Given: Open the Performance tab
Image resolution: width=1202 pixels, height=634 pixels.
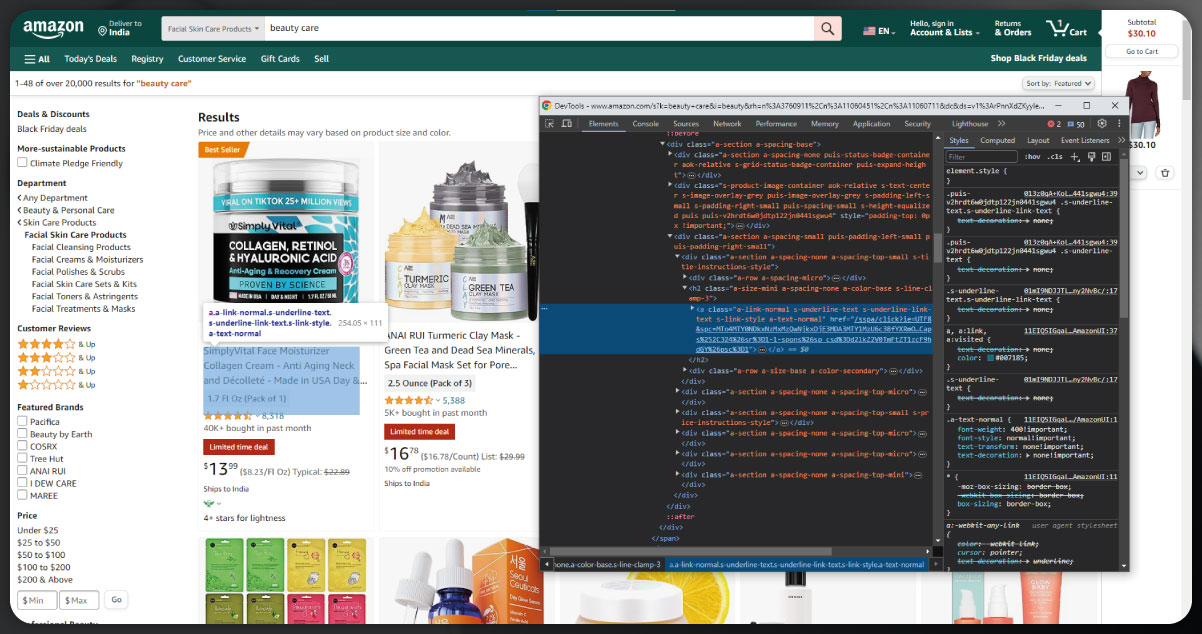Looking at the screenshot, I should point(776,124).
